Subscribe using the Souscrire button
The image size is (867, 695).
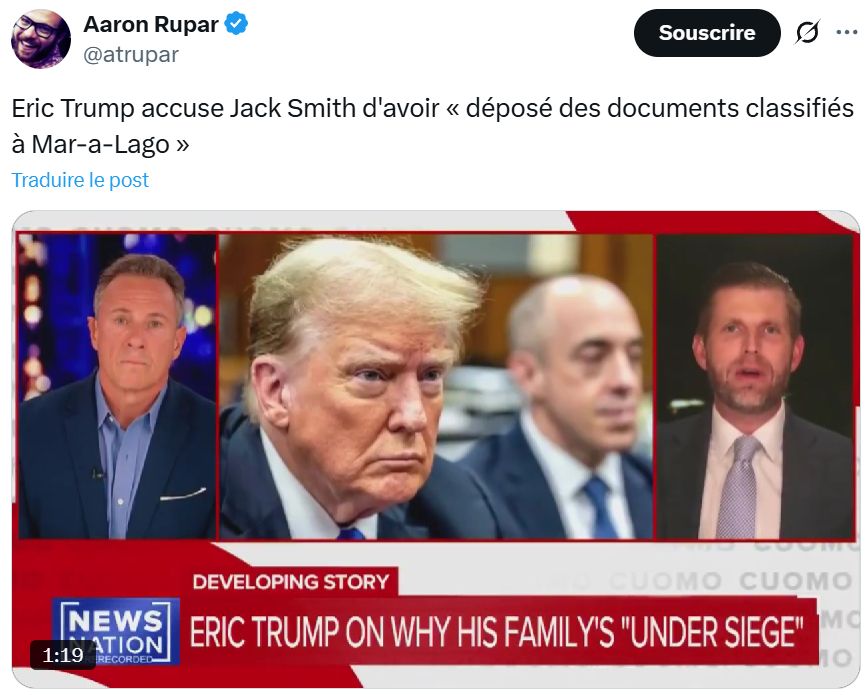707,33
